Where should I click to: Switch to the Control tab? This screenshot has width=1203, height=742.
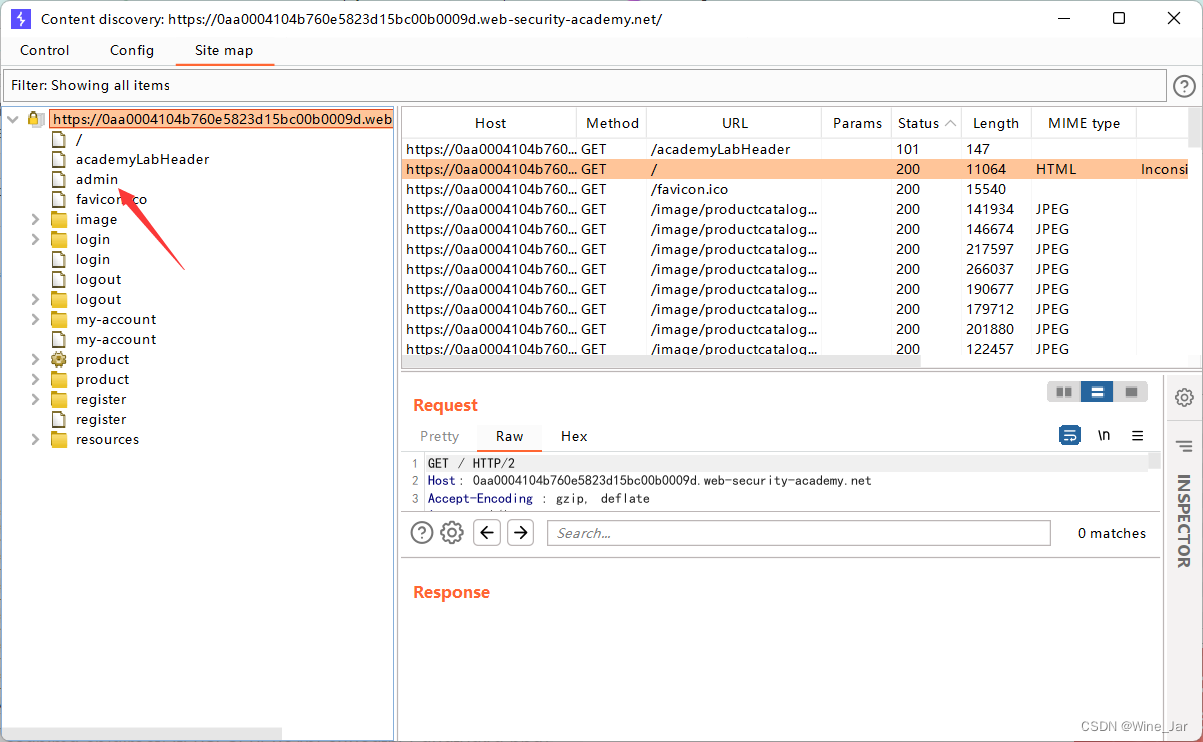click(45, 50)
